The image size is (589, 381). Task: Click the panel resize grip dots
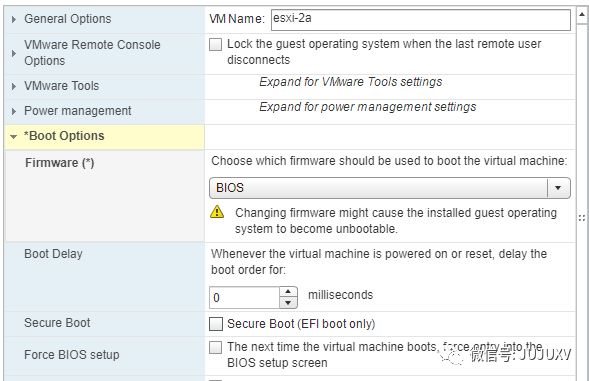point(582,218)
